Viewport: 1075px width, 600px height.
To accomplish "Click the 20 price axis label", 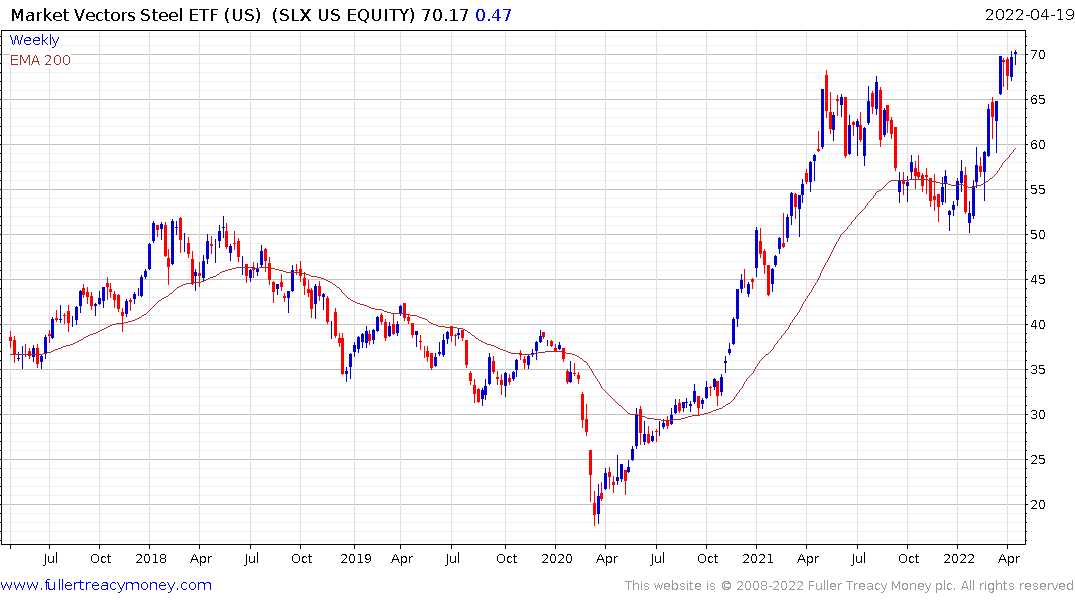I will [x=1038, y=505].
